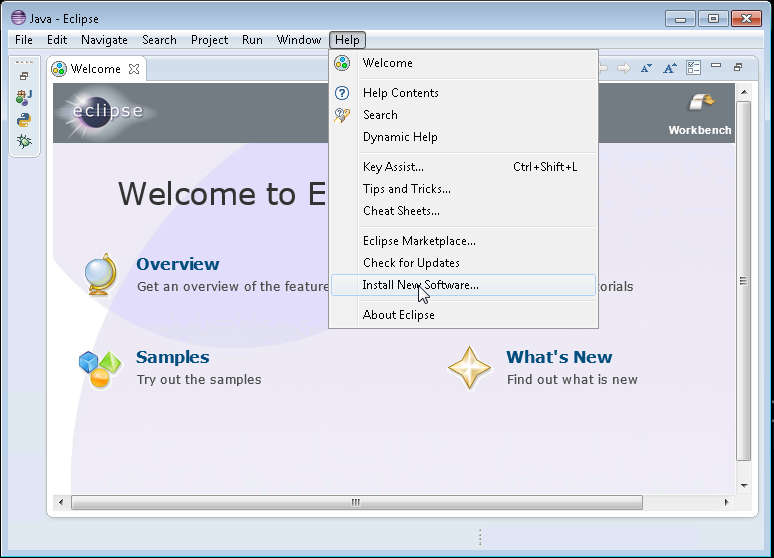Click the customize page icon
The image size is (774, 558).
(694, 68)
